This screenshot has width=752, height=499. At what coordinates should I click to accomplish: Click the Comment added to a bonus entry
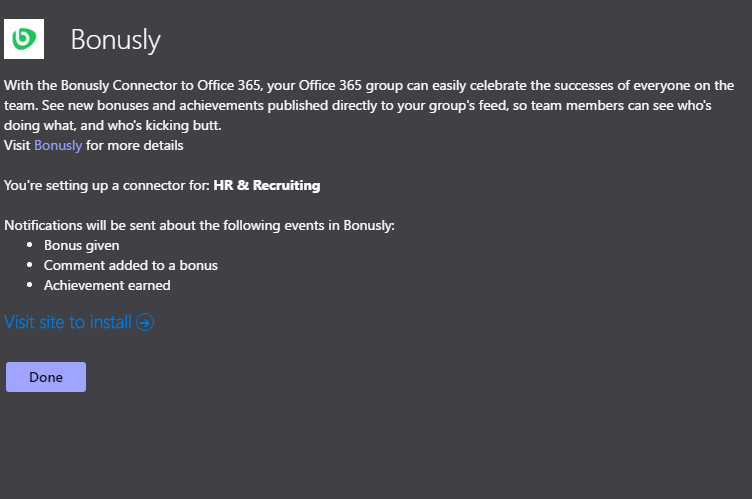131,265
